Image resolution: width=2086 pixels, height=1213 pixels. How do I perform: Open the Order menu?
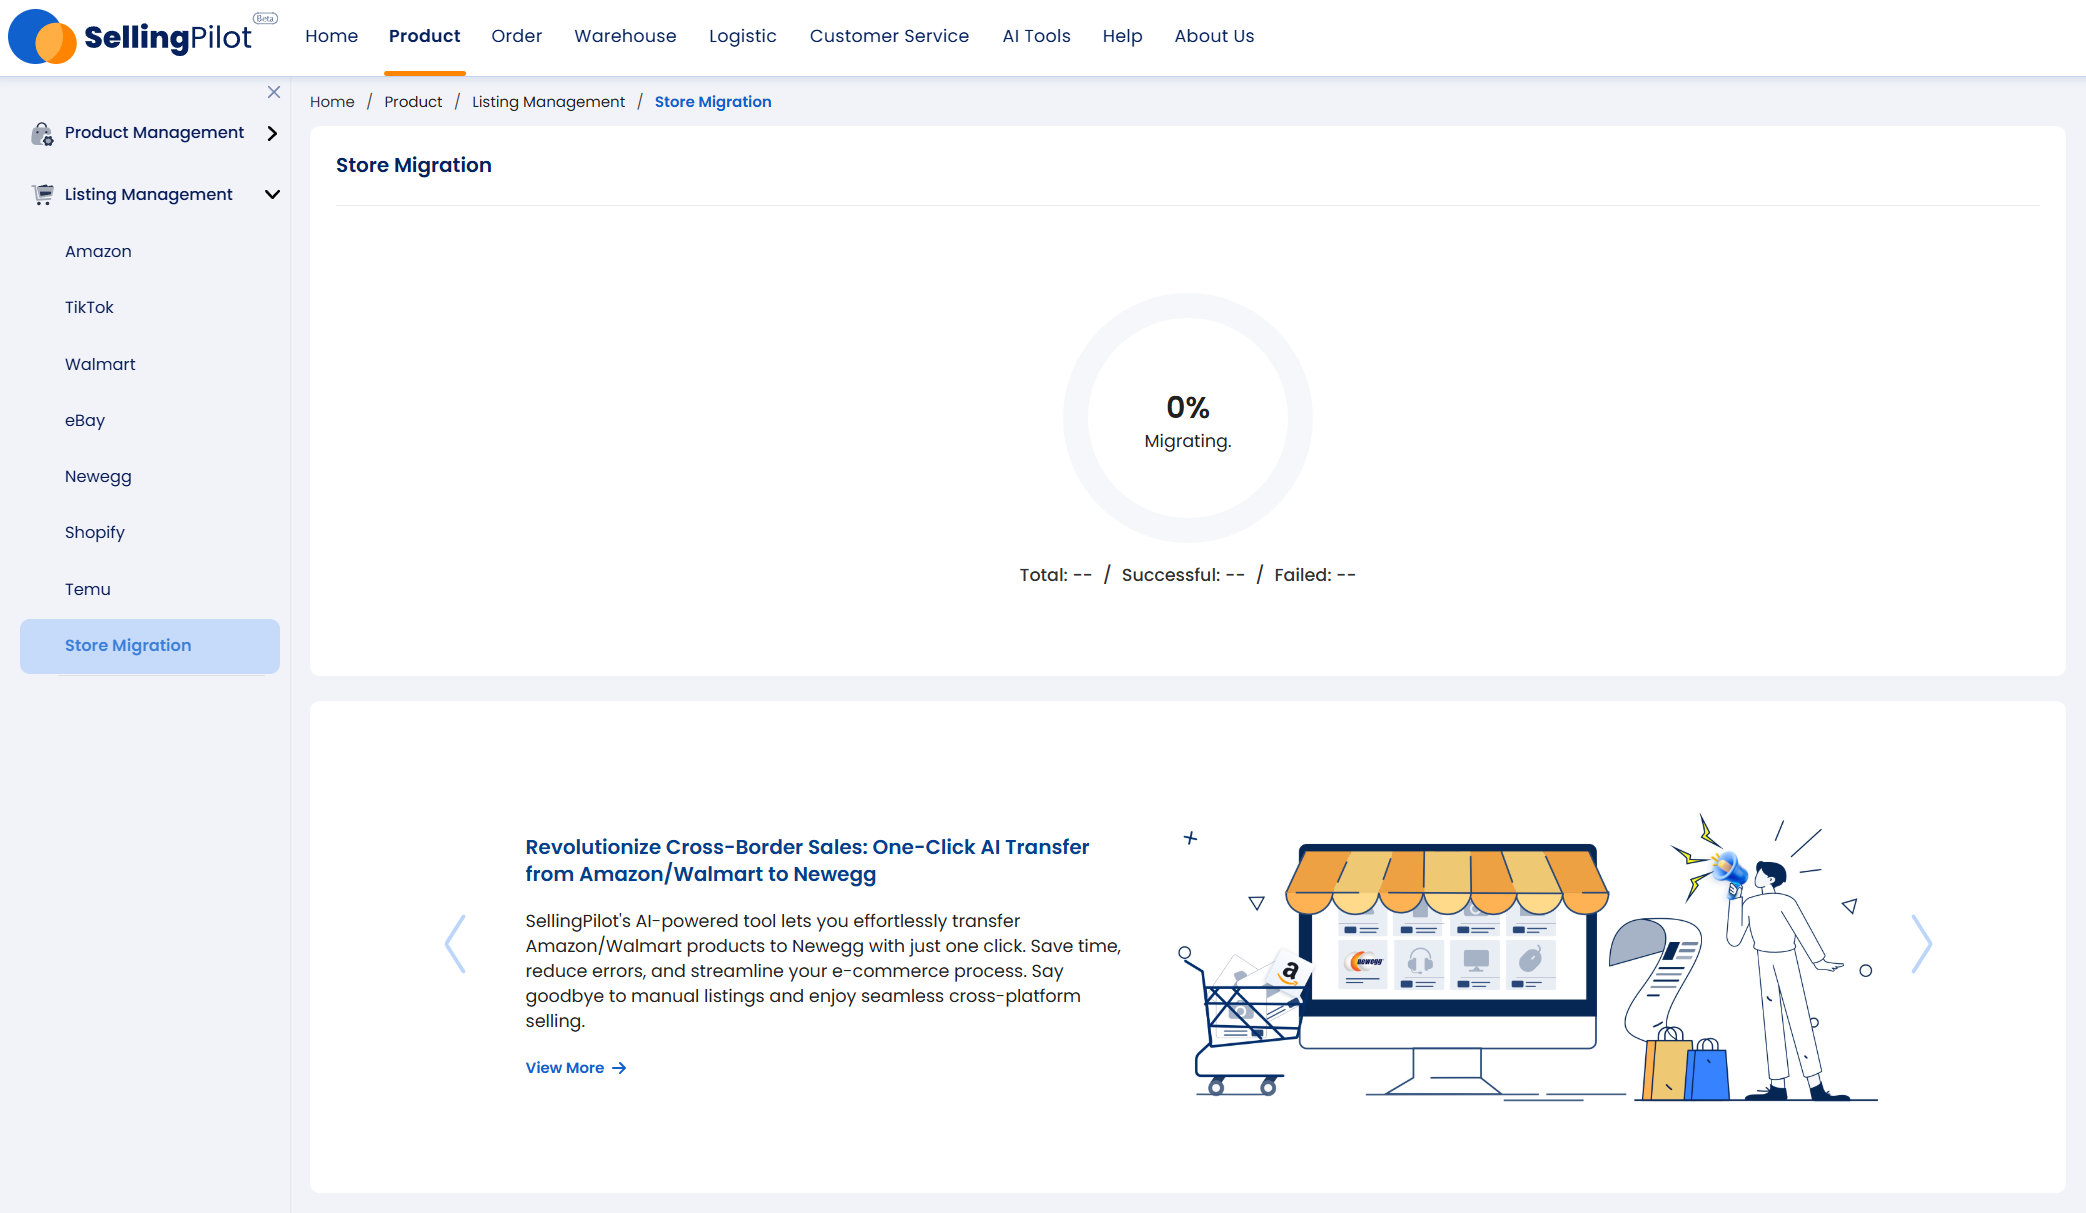(517, 36)
